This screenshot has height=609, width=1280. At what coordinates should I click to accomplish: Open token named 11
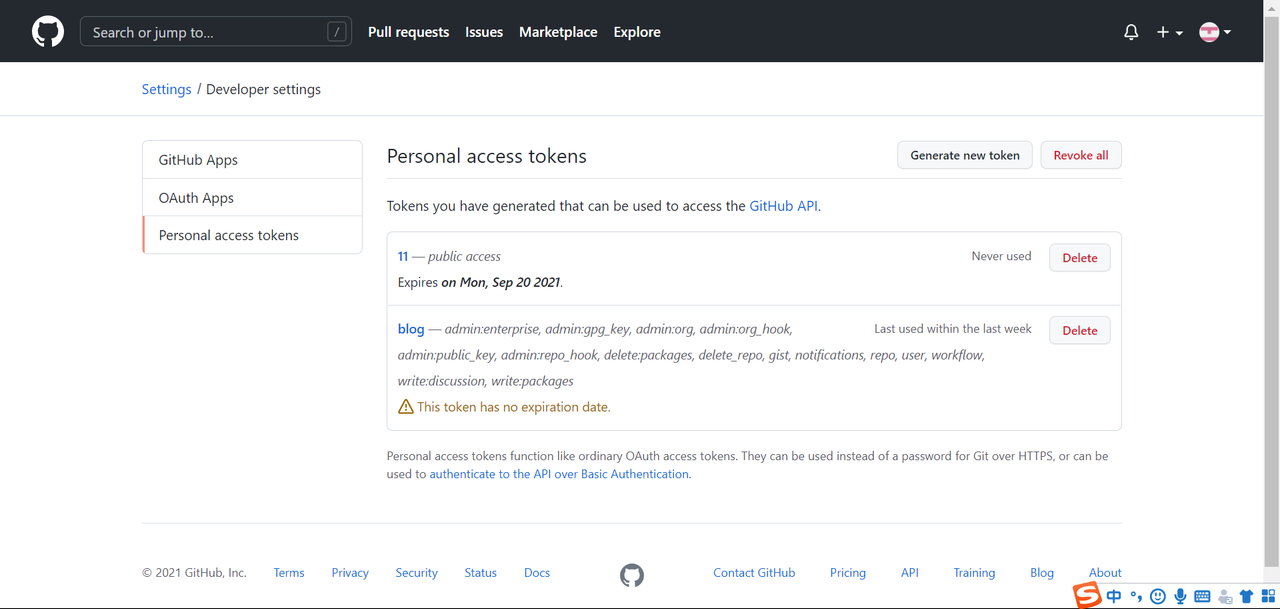(x=403, y=256)
